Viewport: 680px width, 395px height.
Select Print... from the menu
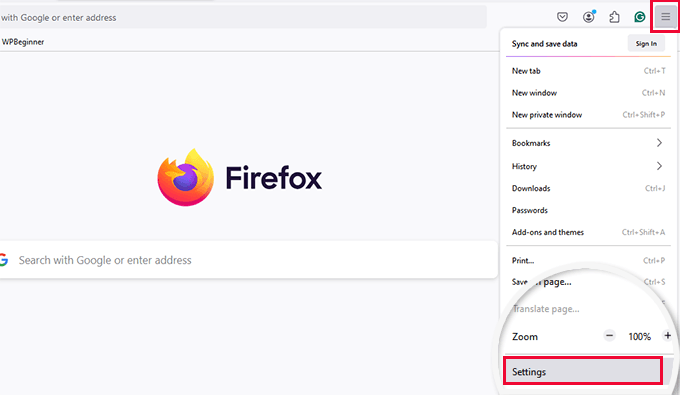[x=588, y=261]
